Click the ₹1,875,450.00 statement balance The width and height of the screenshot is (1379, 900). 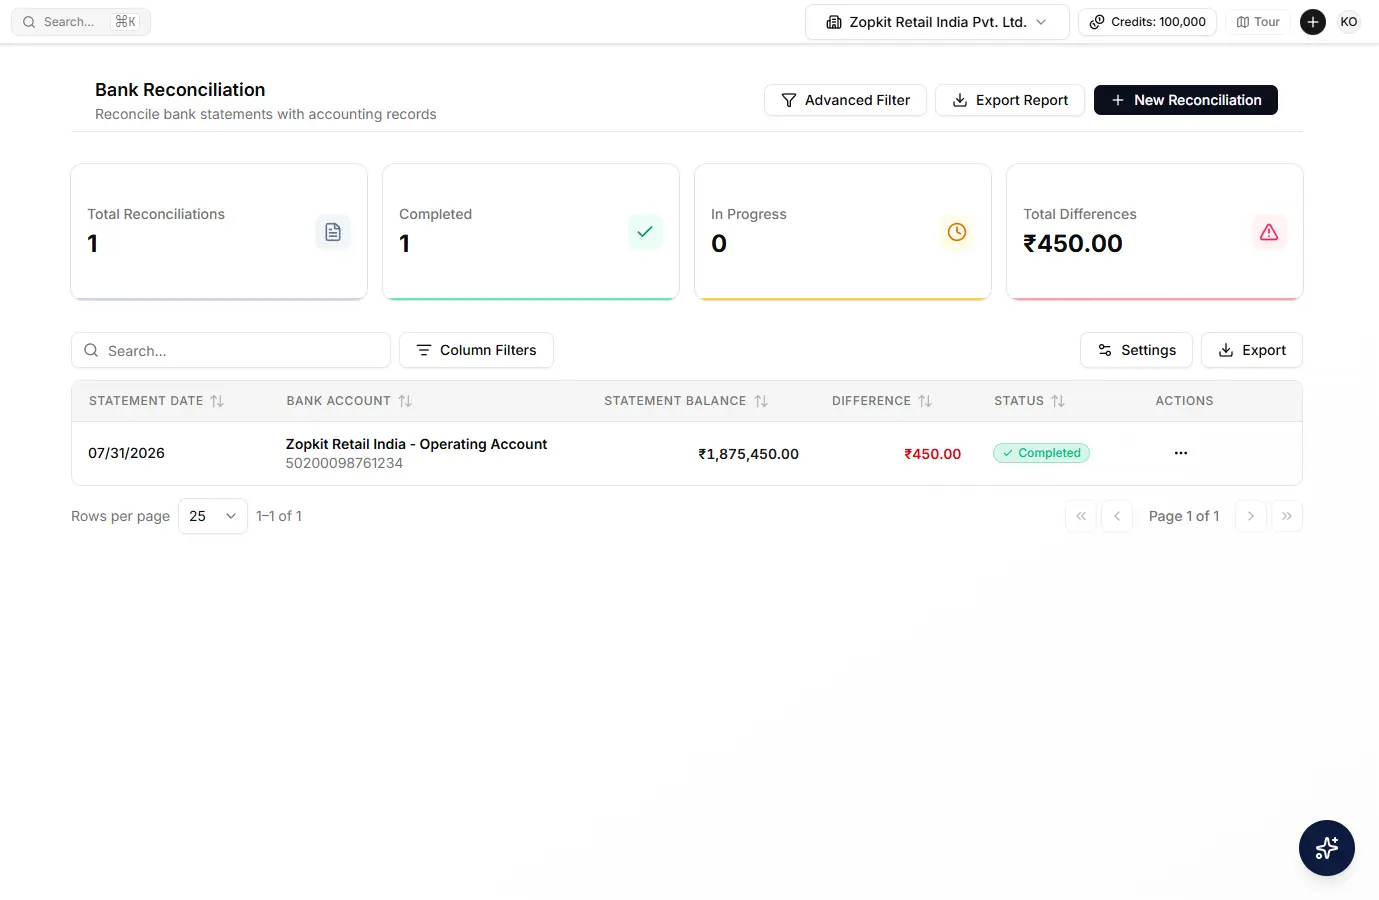point(748,454)
